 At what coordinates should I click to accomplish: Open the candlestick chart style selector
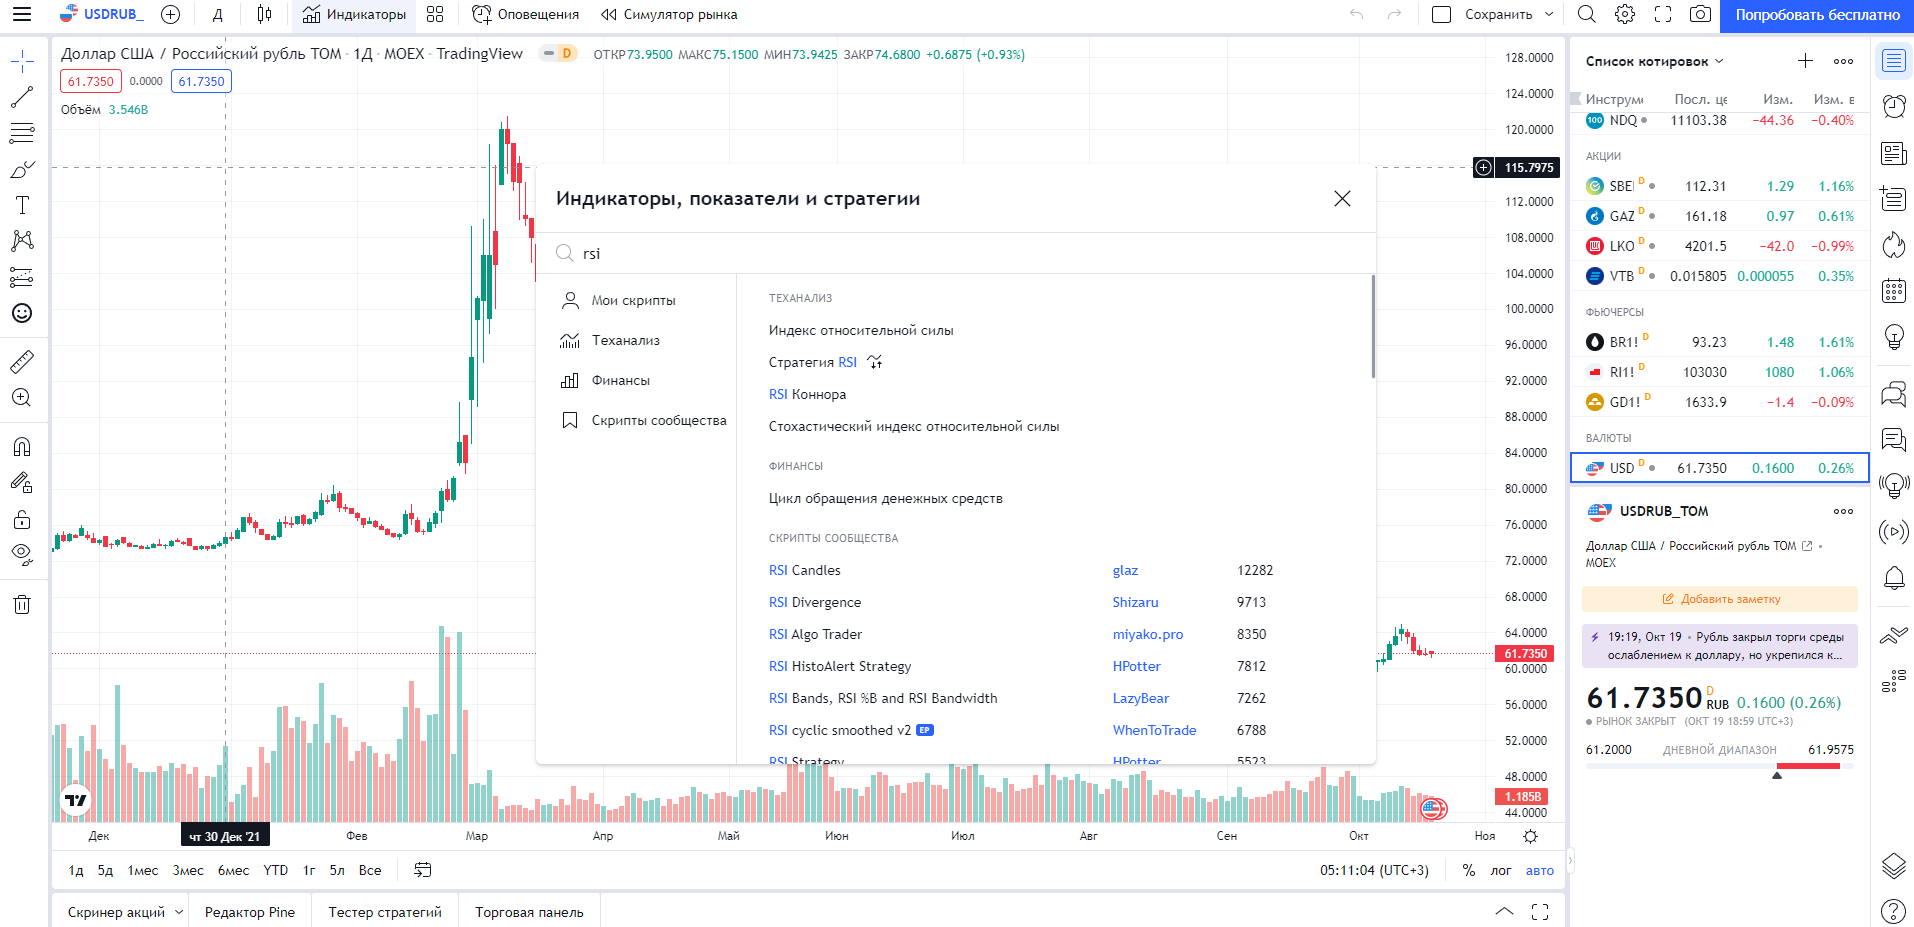point(264,14)
